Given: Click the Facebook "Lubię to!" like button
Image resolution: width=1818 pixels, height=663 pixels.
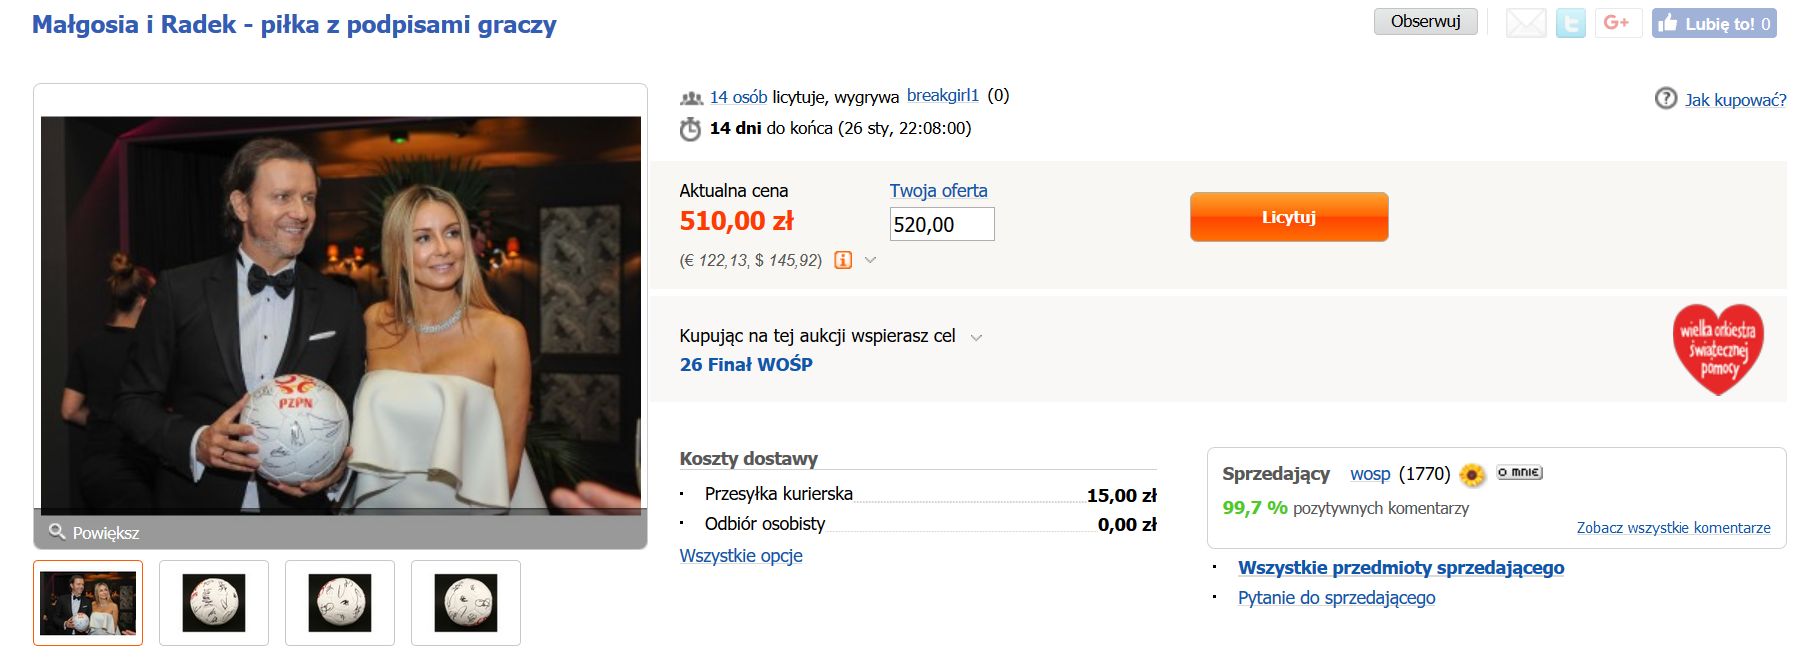Looking at the screenshot, I should [1714, 23].
